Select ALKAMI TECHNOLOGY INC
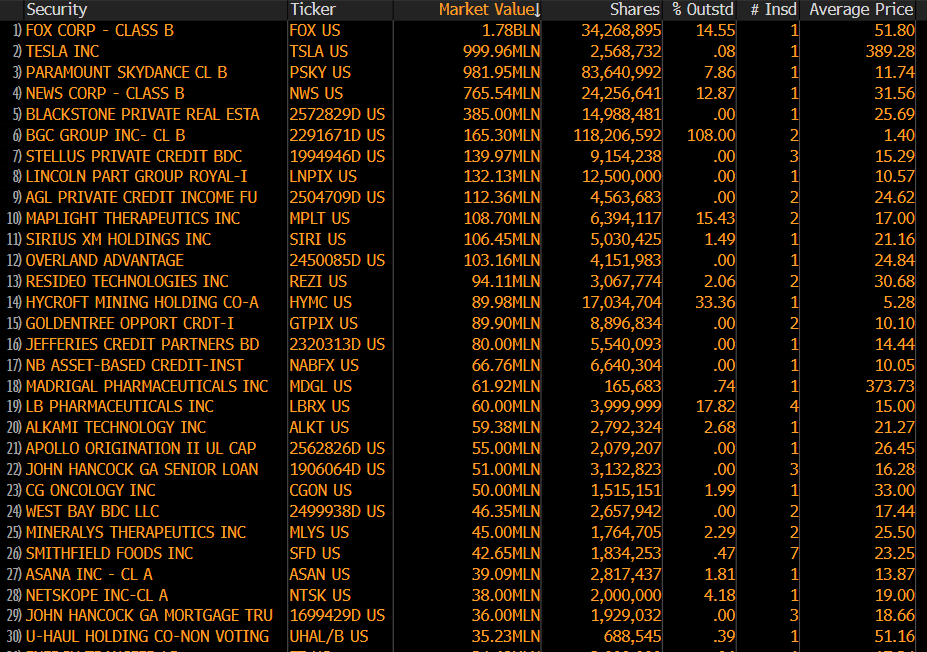 click(x=116, y=427)
